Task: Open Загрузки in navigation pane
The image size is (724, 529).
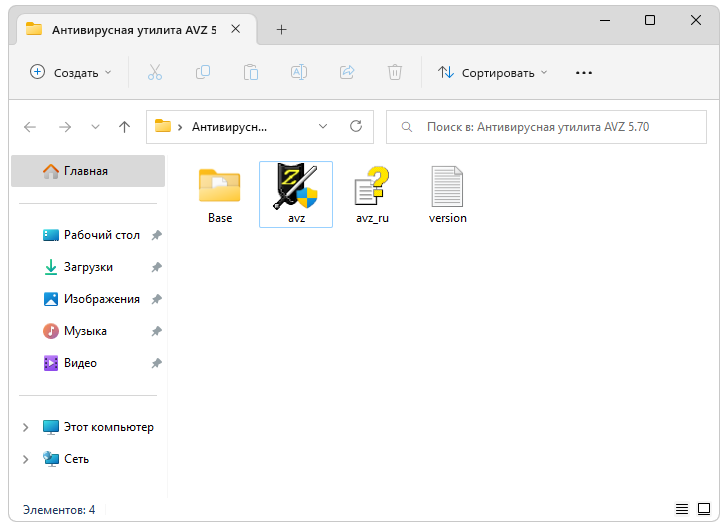Action: pyautogui.click(x=78, y=267)
